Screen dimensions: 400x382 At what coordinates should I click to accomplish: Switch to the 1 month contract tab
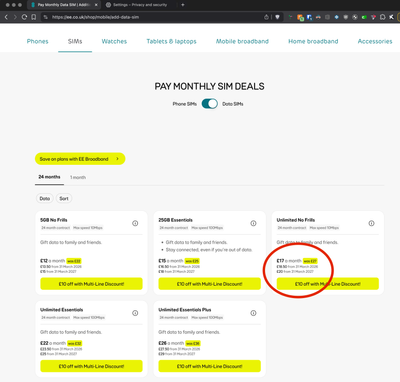coord(78,177)
